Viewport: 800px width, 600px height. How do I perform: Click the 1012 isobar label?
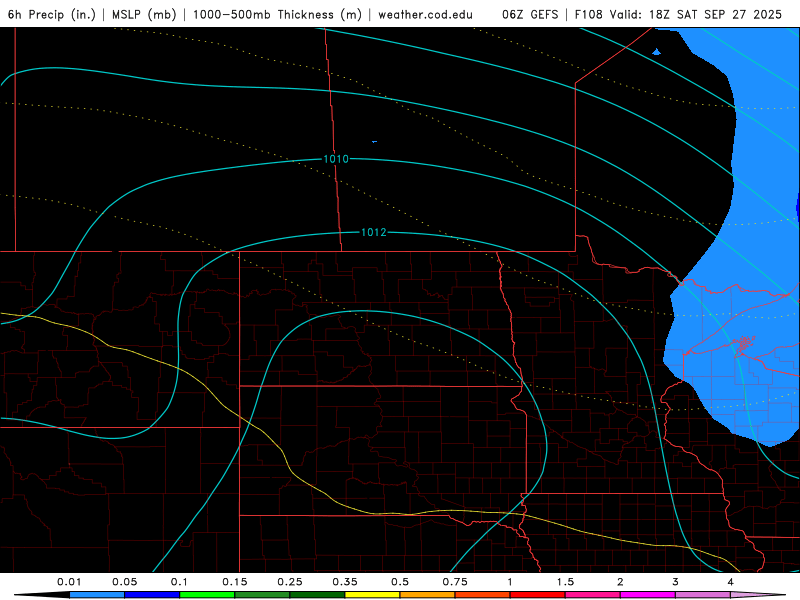(x=374, y=233)
